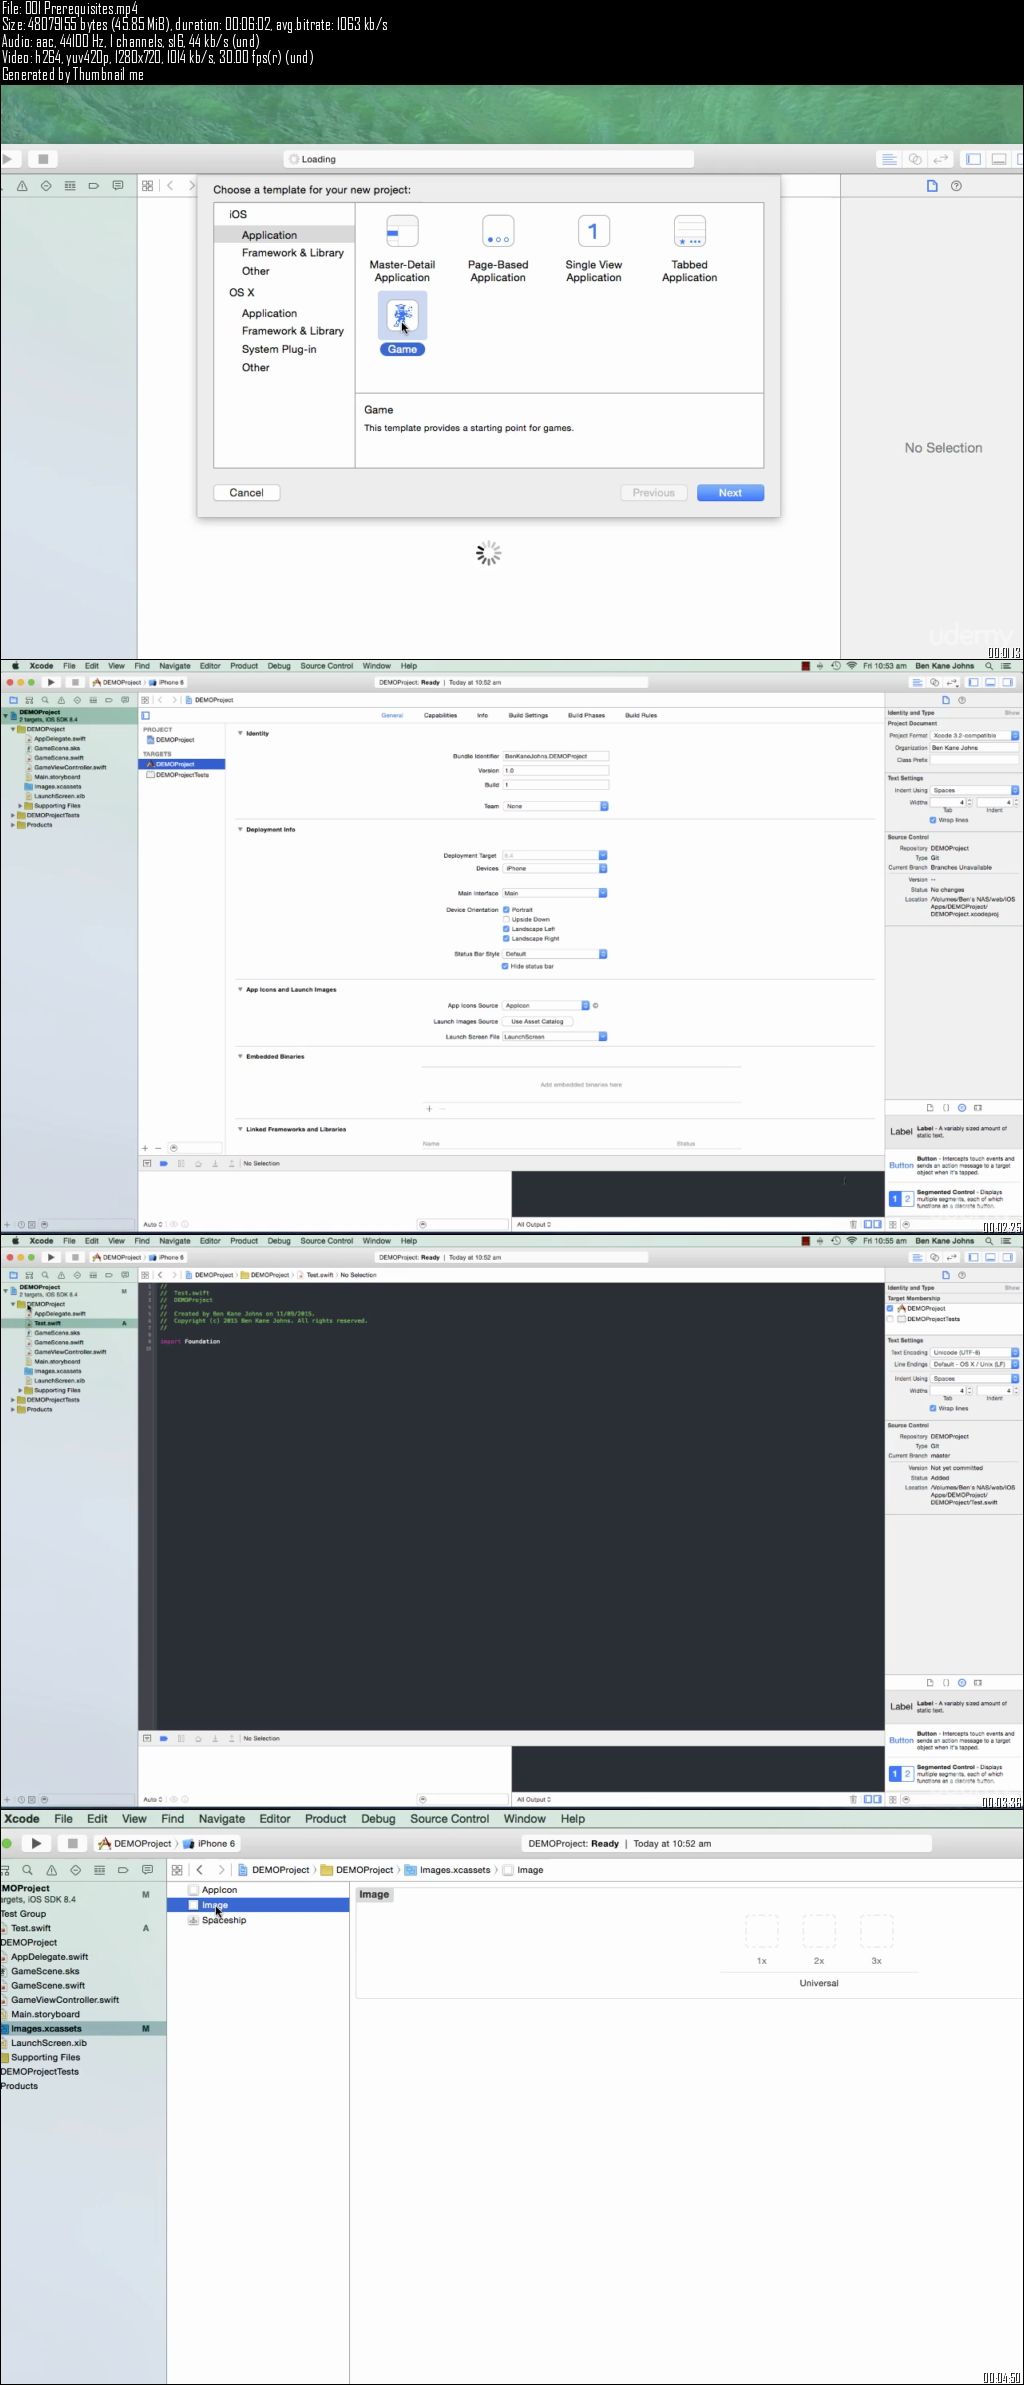1024x2385 pixels.
Task: Switch to Standard editor in template chooser frame
Action: pyautogui.click(x=889, y=159)
